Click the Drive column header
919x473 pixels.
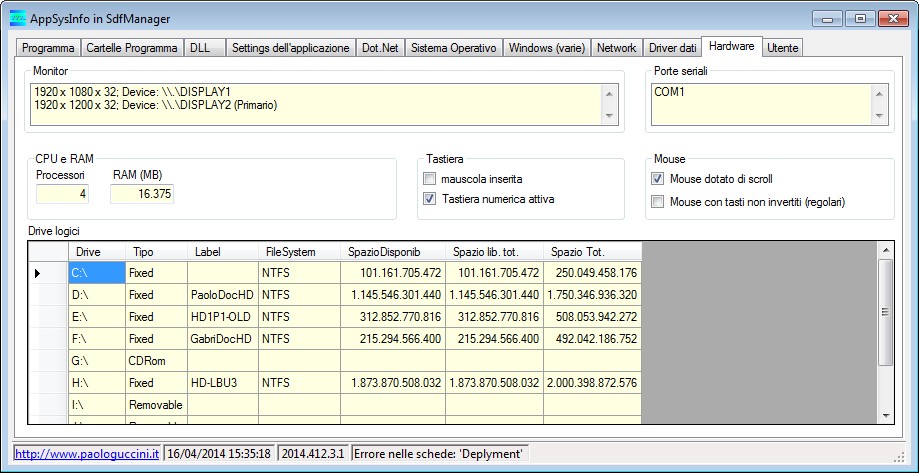point(97,252)
